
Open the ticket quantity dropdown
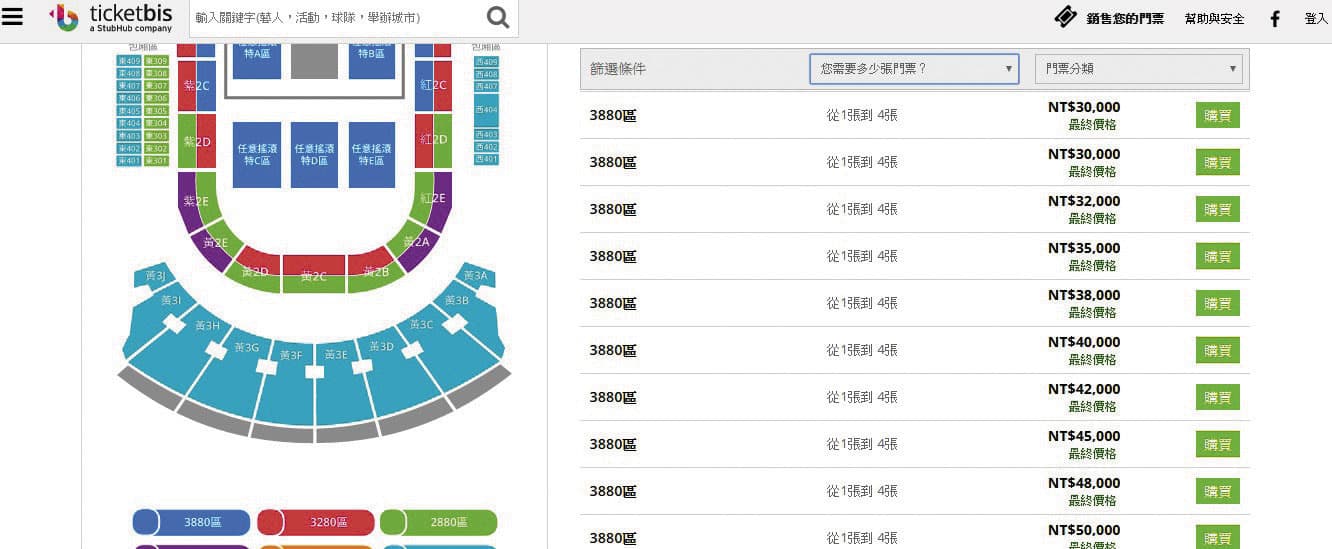914,69
